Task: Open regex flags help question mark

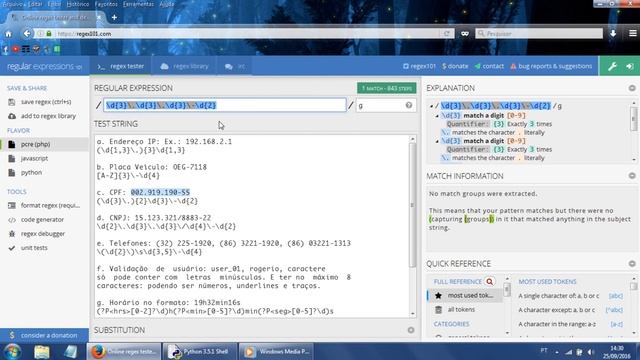Action: (x=409, y=105)
